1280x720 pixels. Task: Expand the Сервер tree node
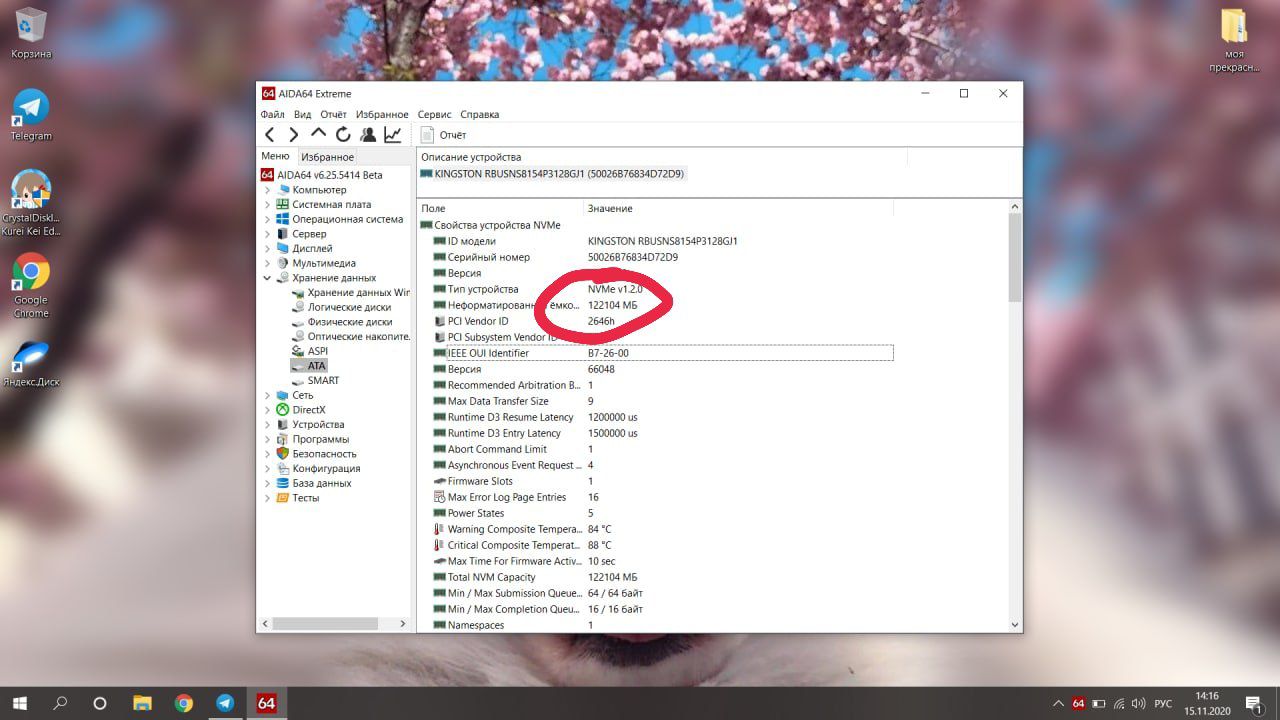[267, 234]
